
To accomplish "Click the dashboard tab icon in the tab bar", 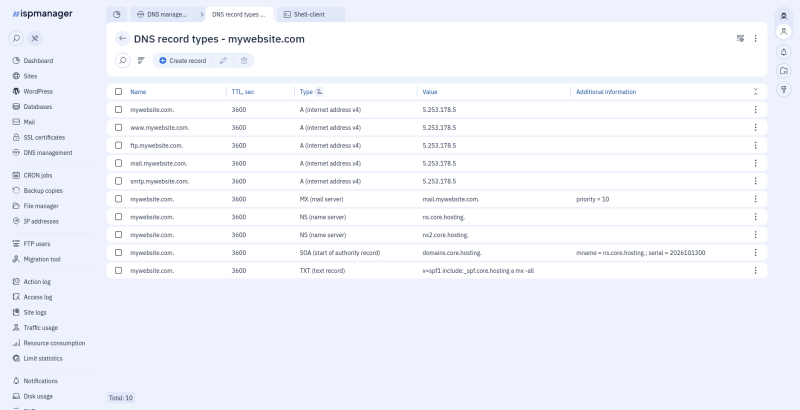I will (116, 14).
